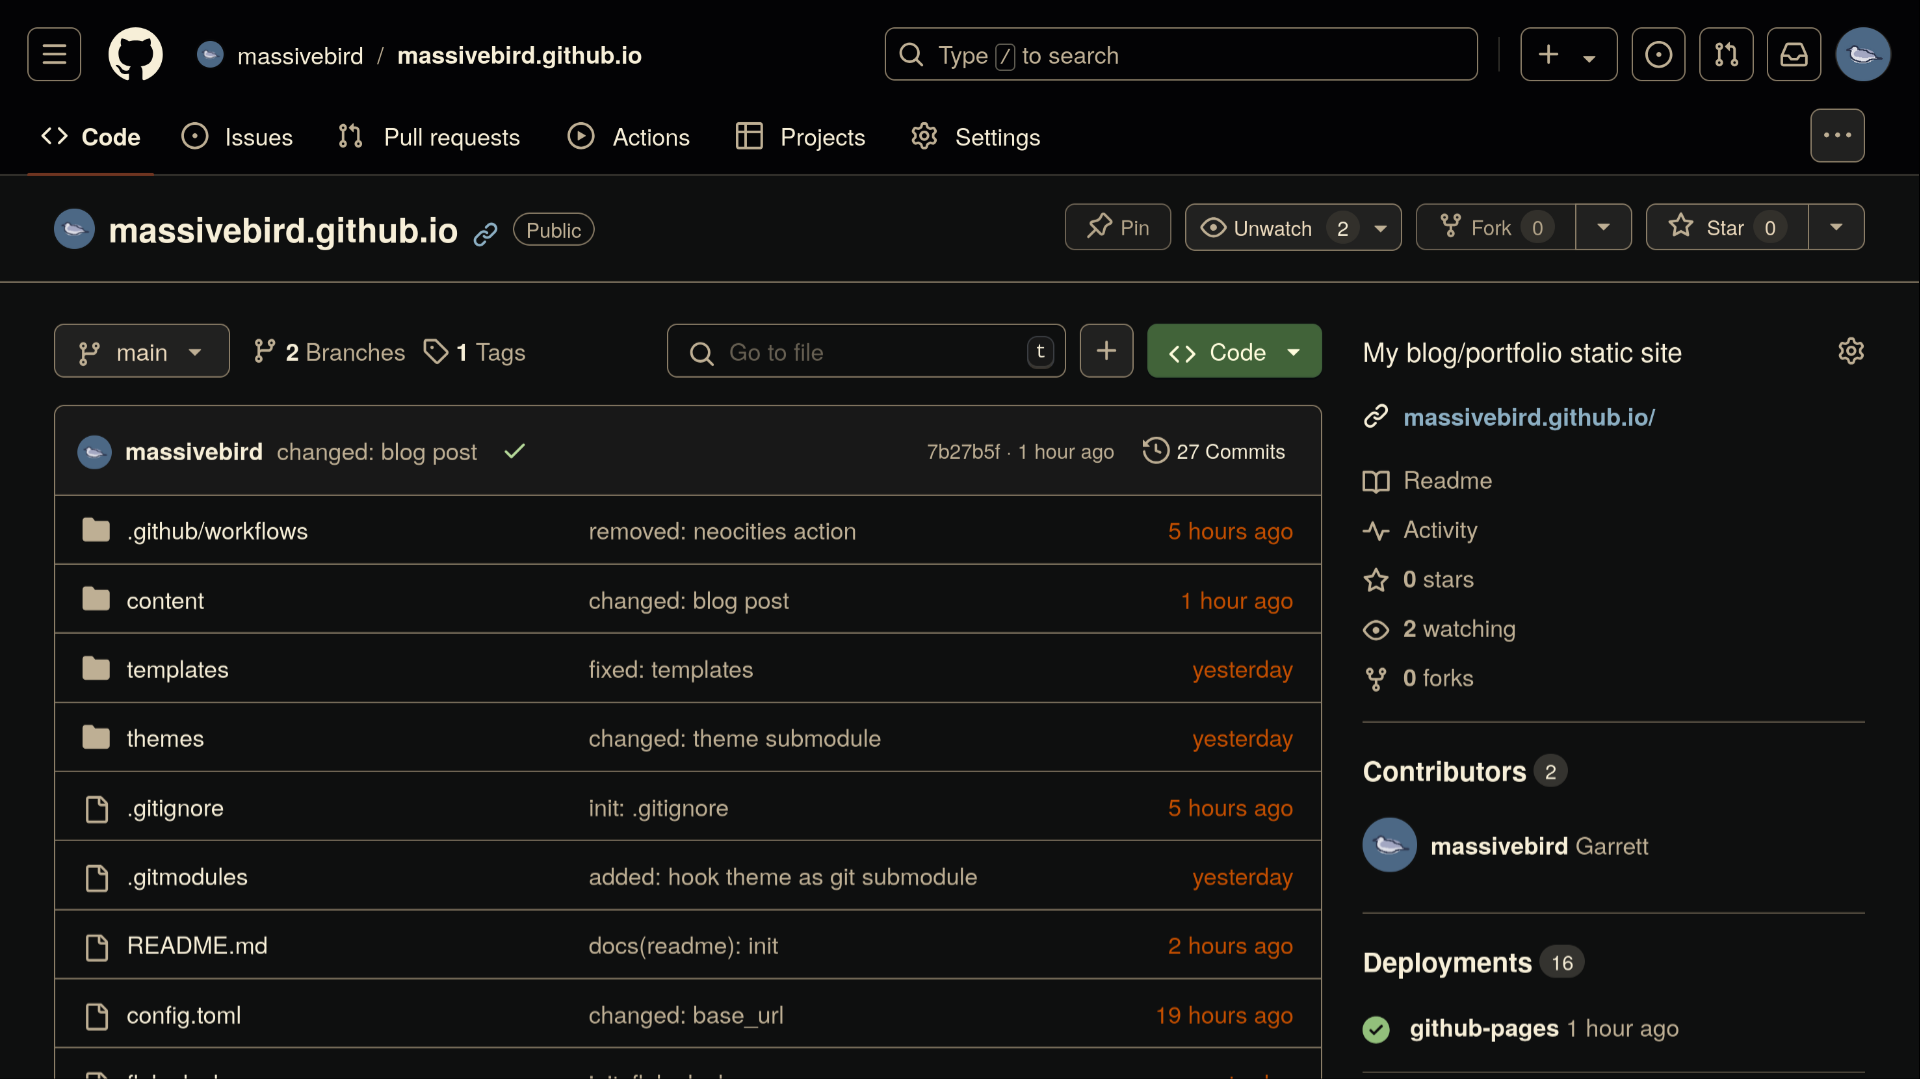The height and width of the screenshot is (1079, 1920).
Task: Switch to the Actions tab
Action: 629,137
